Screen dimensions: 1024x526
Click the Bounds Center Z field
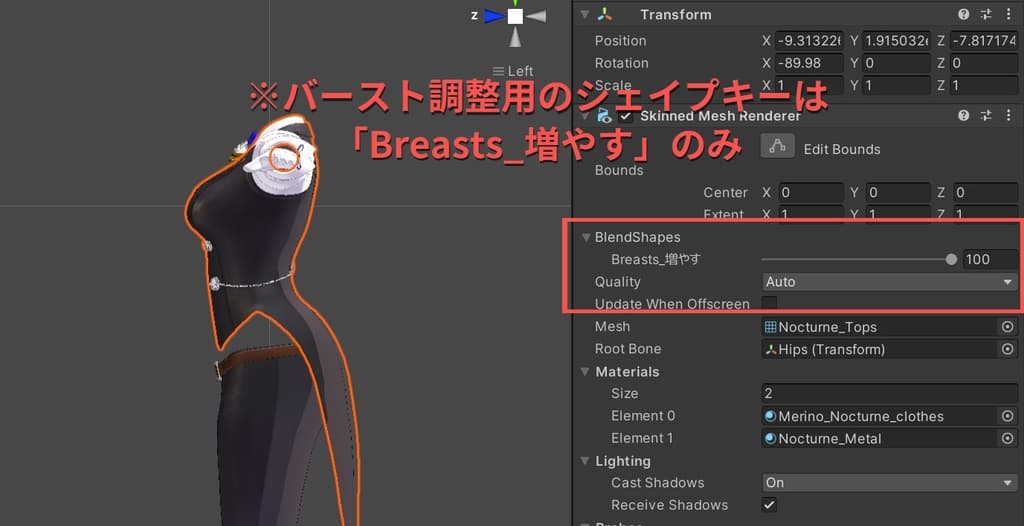point(984,193)
